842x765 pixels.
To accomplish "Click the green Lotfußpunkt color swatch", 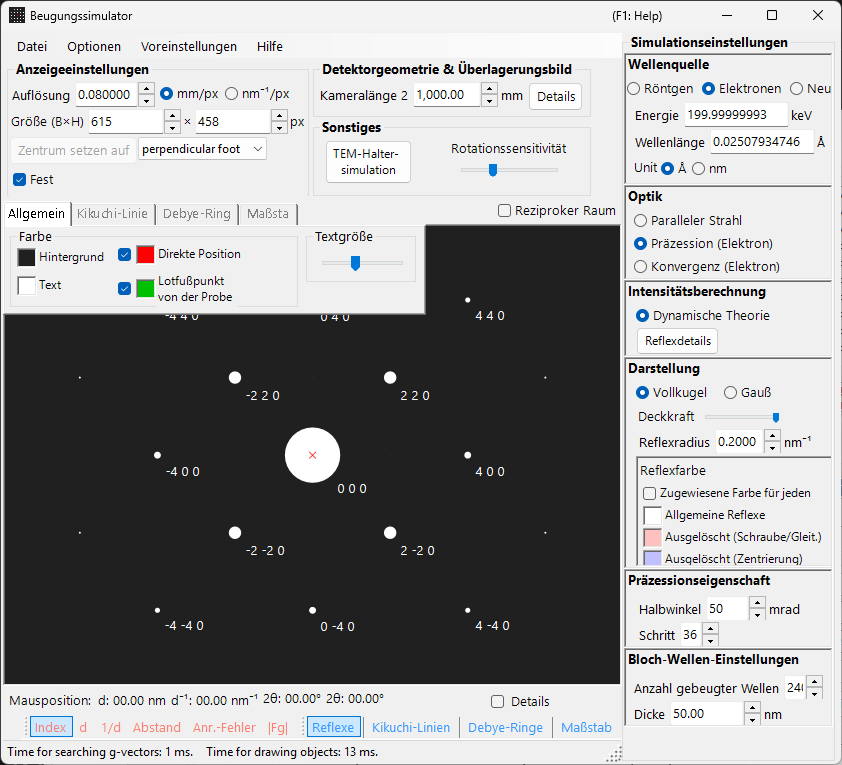I will click(x=145, y=288).
